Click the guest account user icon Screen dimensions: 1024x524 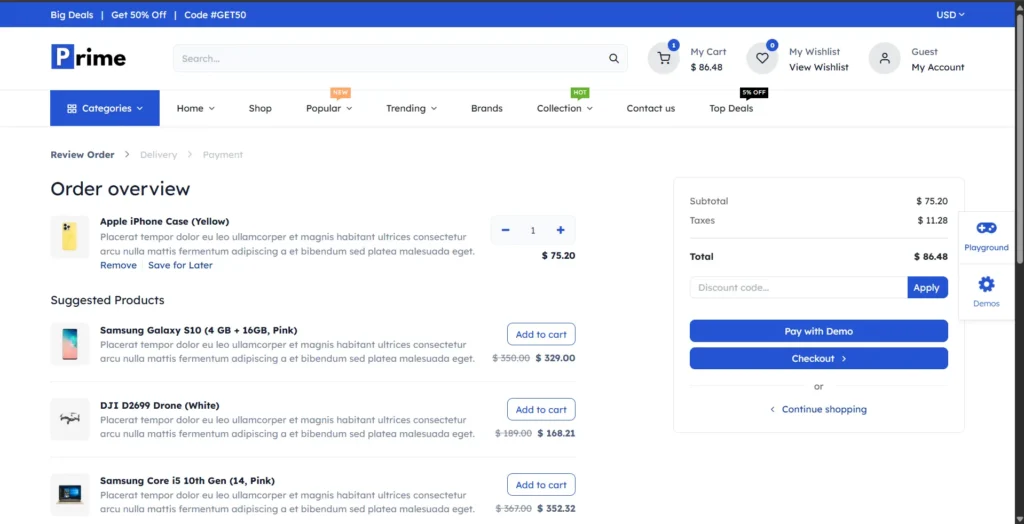[884, 59]
